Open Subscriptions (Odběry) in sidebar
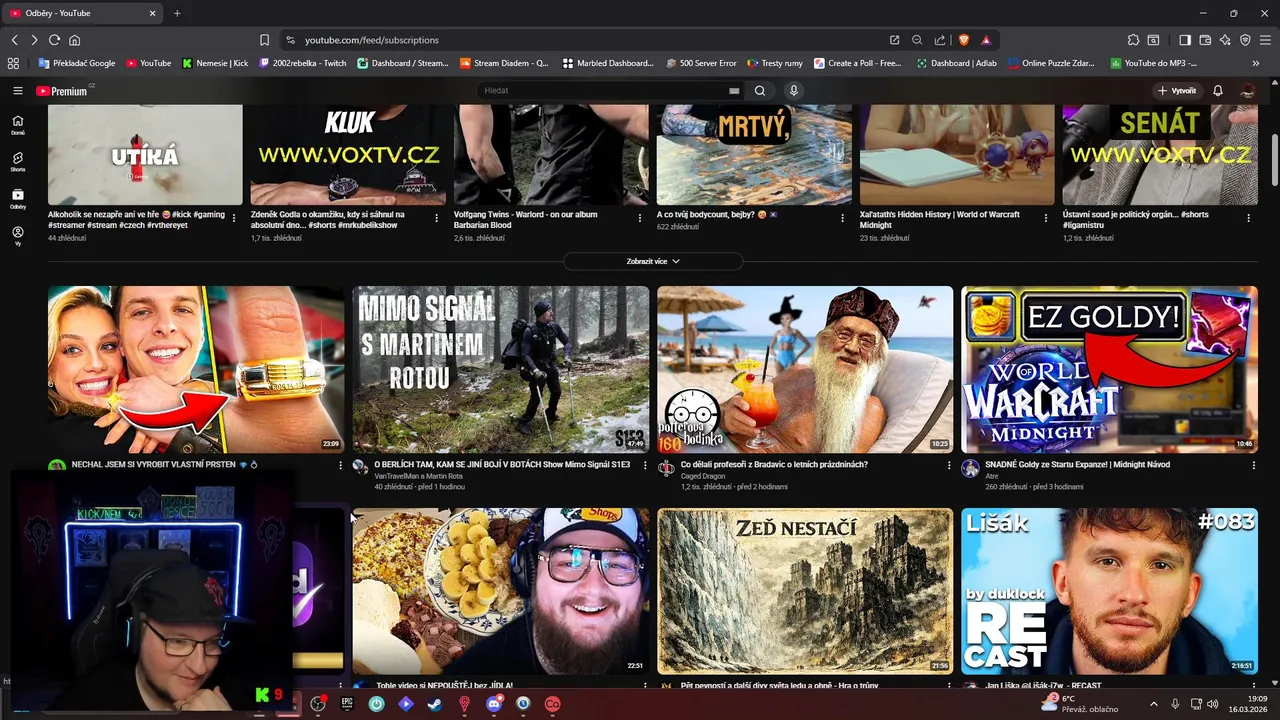Viewport: 1280px width, 720px height. pos(17,199)
